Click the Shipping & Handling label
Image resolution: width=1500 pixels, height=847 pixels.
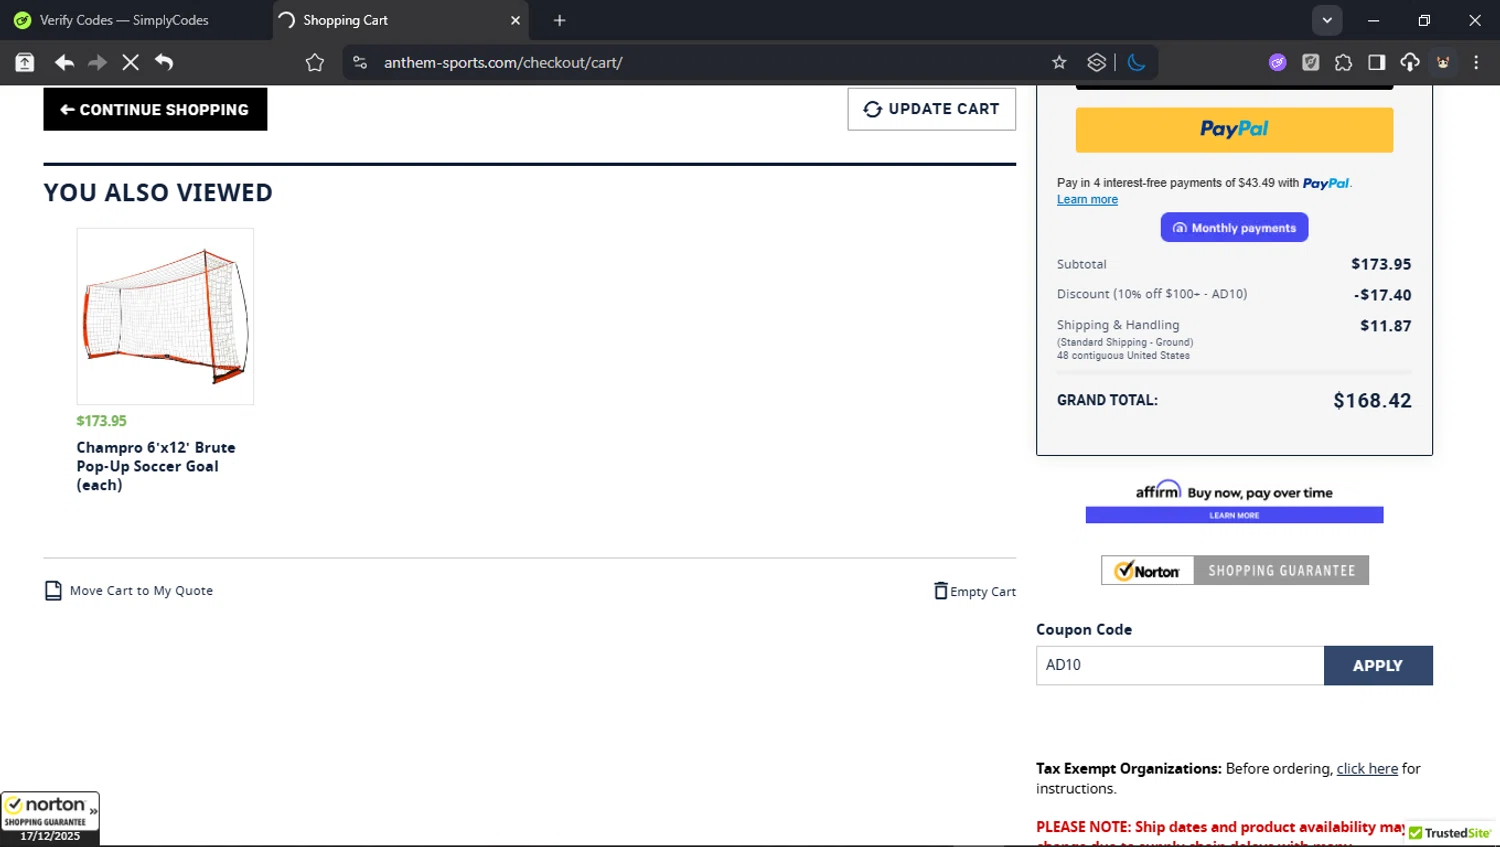point(1118,325)
